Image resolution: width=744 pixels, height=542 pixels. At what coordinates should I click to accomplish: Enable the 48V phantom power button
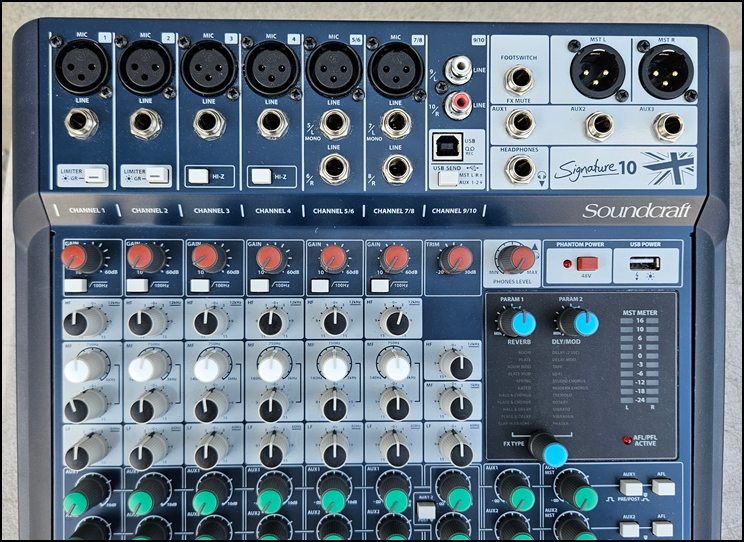pos(587,263)
